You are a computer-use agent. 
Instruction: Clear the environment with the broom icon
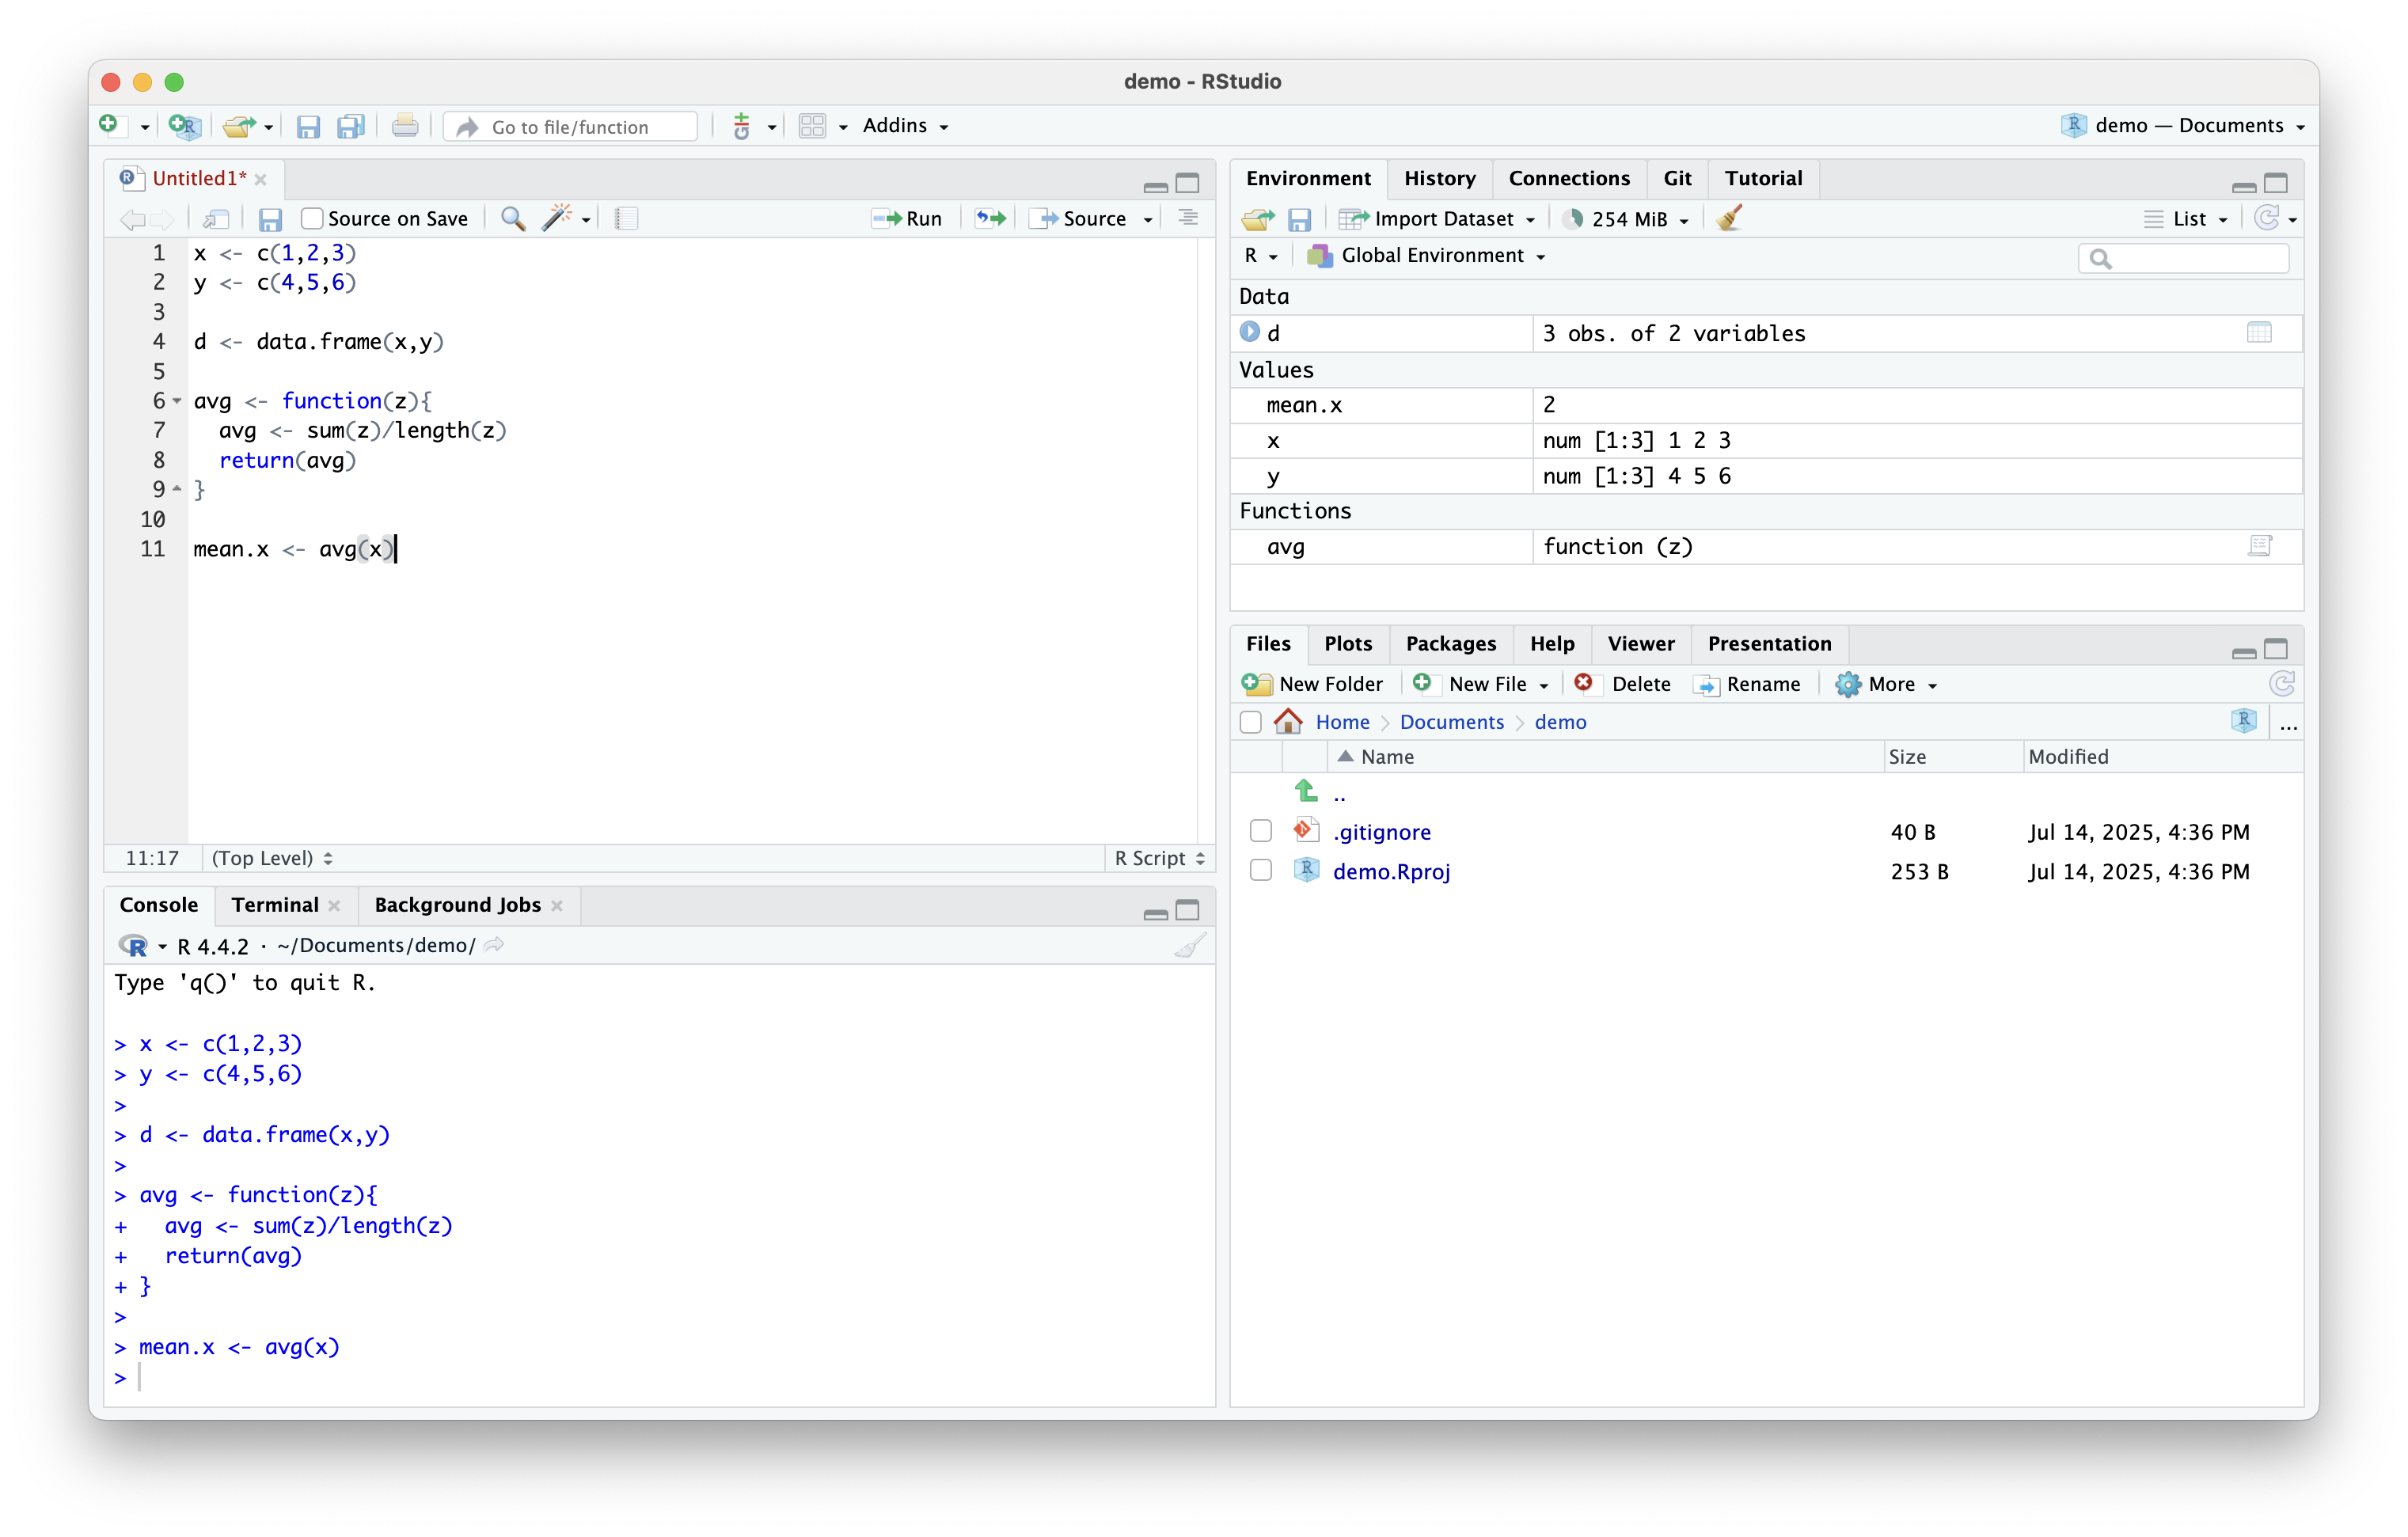[1729, 218]
